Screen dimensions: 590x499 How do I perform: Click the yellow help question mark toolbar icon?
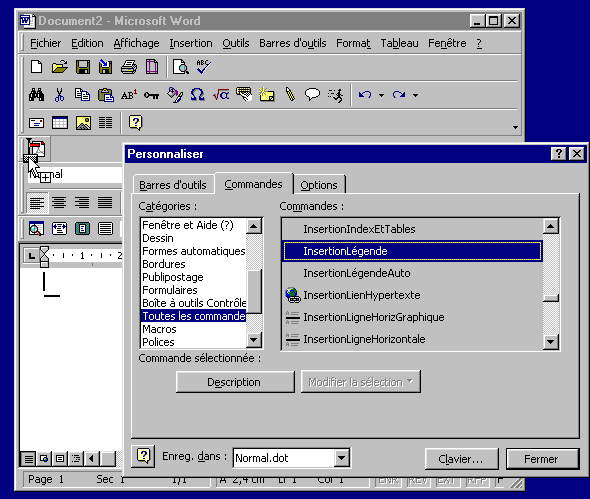[135, 123]
